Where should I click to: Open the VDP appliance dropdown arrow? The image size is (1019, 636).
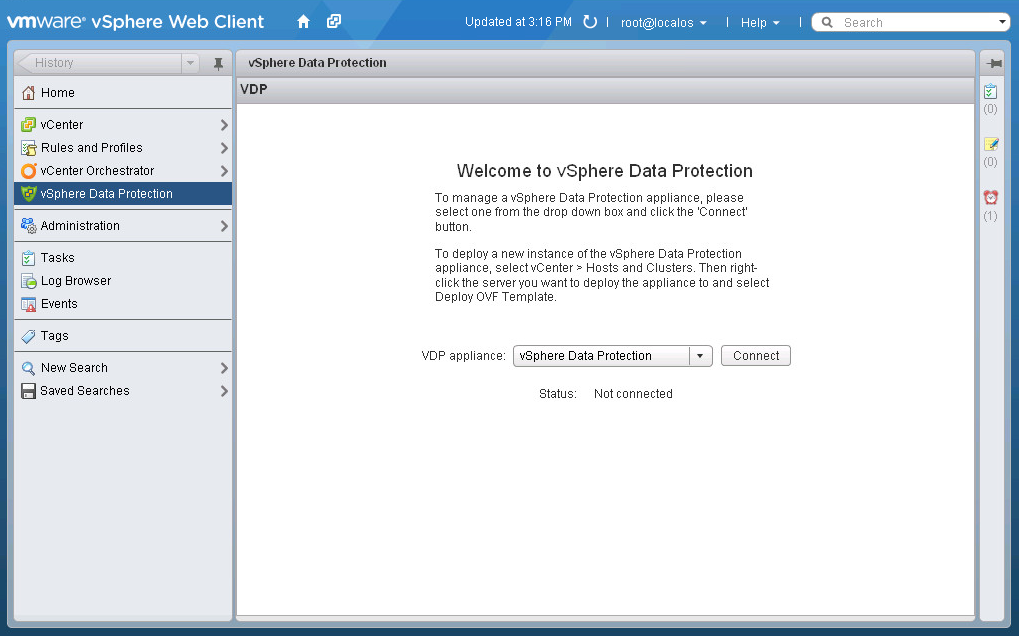click(700, 356)
